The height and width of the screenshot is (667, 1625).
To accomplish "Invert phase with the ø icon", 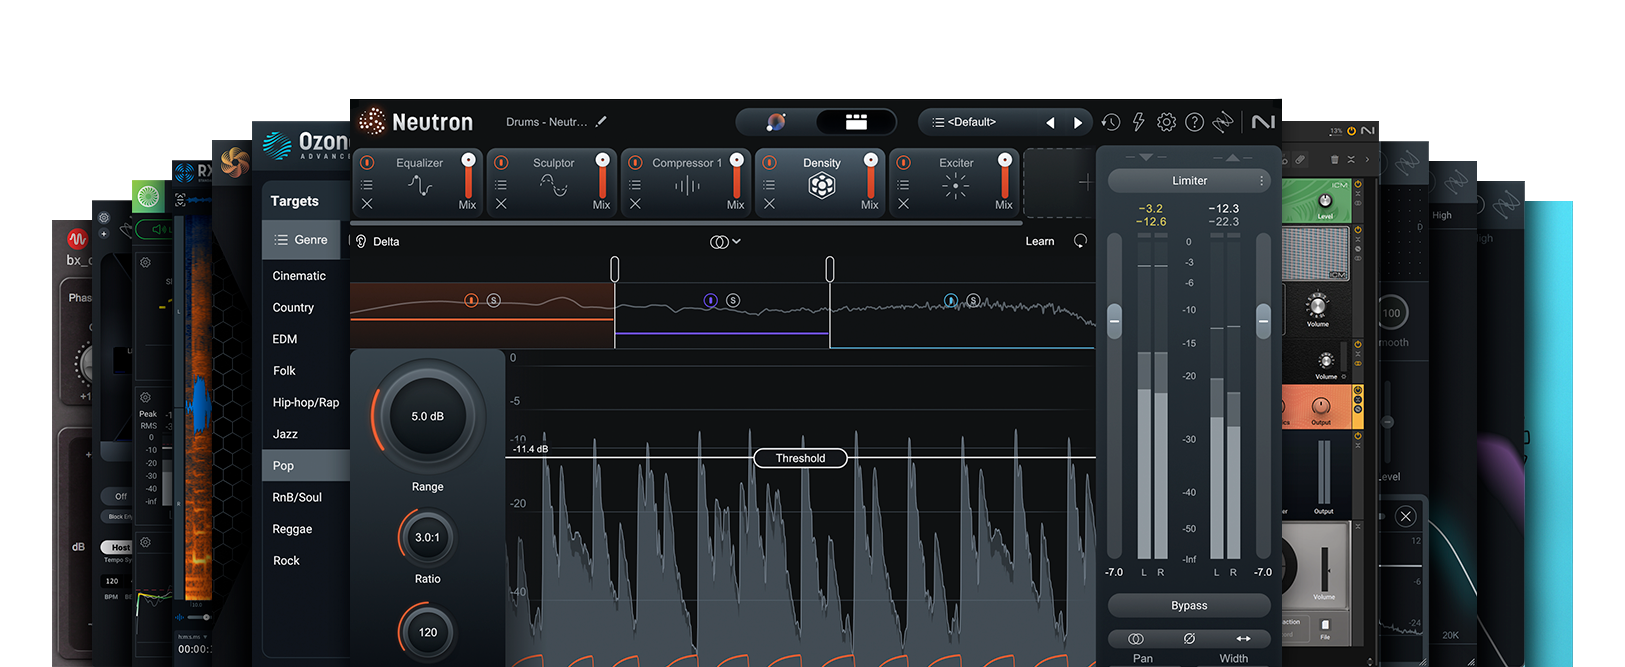I will (1189, 638).
